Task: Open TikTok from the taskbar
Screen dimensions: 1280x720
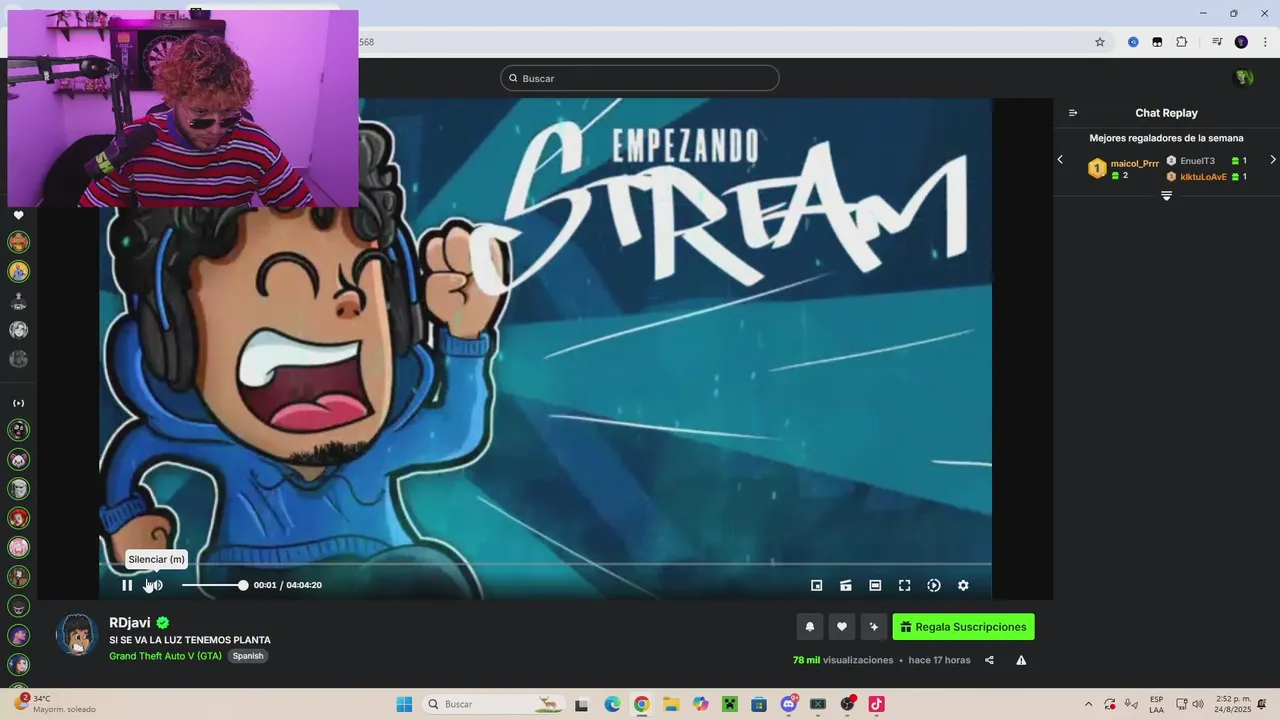Action: point(877,704)
